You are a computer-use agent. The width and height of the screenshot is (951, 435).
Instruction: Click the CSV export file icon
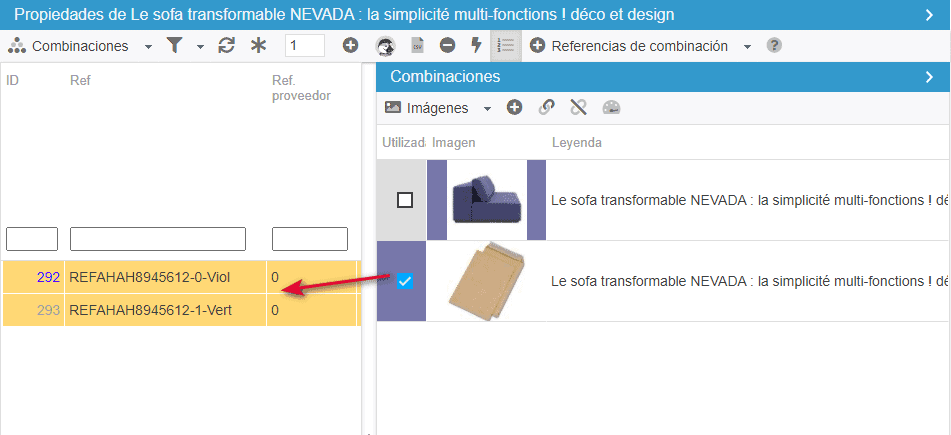click(x=418, y=46)
